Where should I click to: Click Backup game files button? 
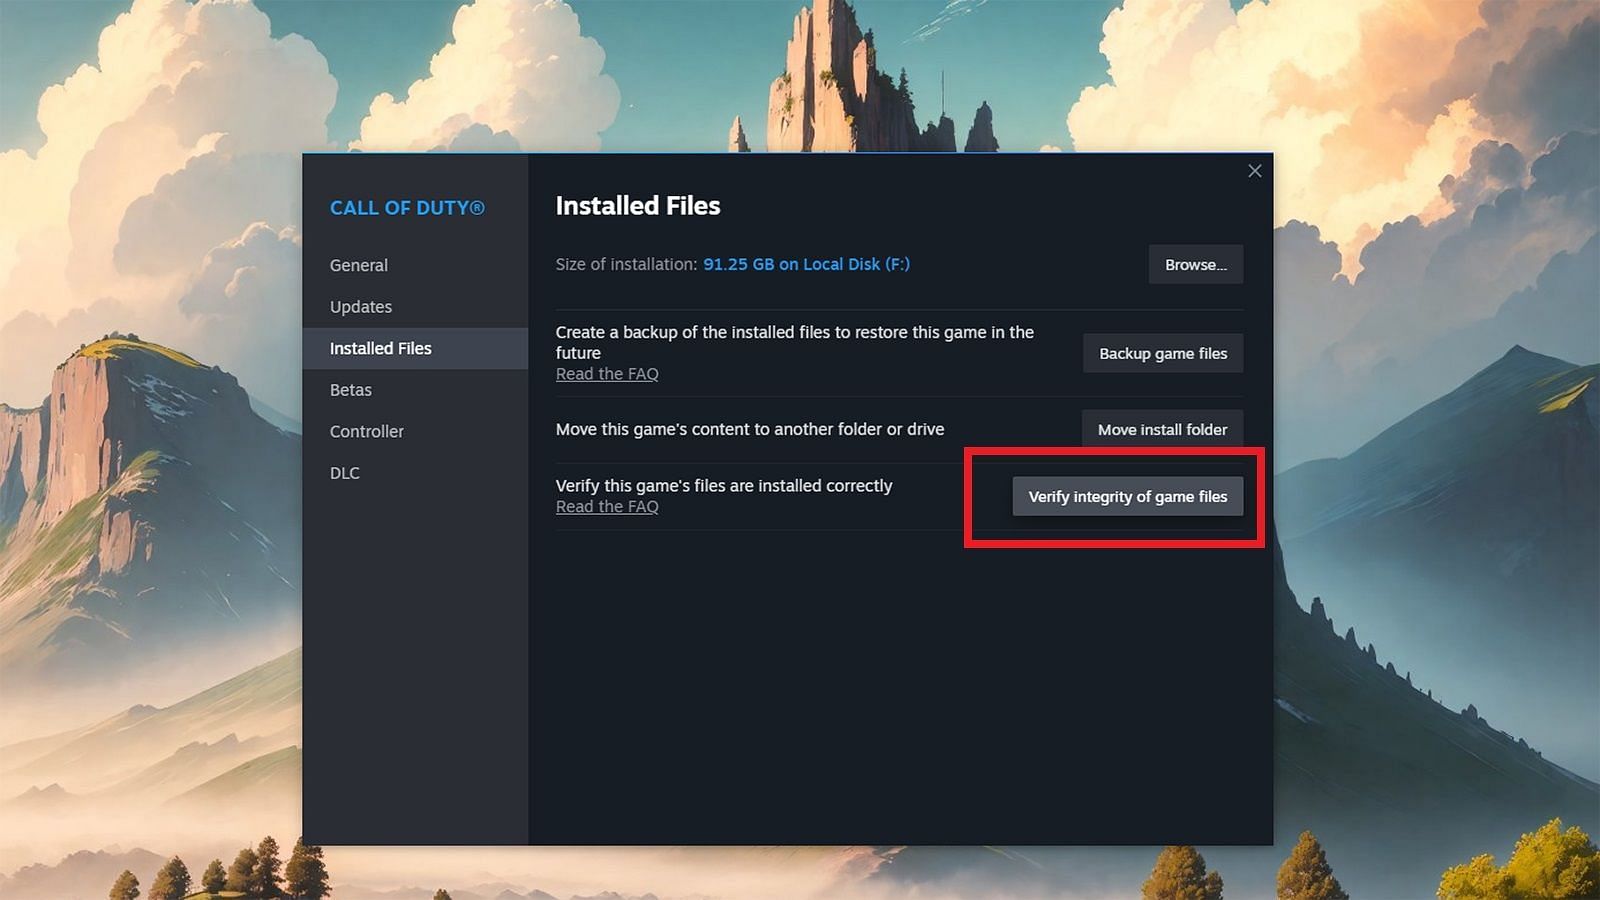point(1163,353)
